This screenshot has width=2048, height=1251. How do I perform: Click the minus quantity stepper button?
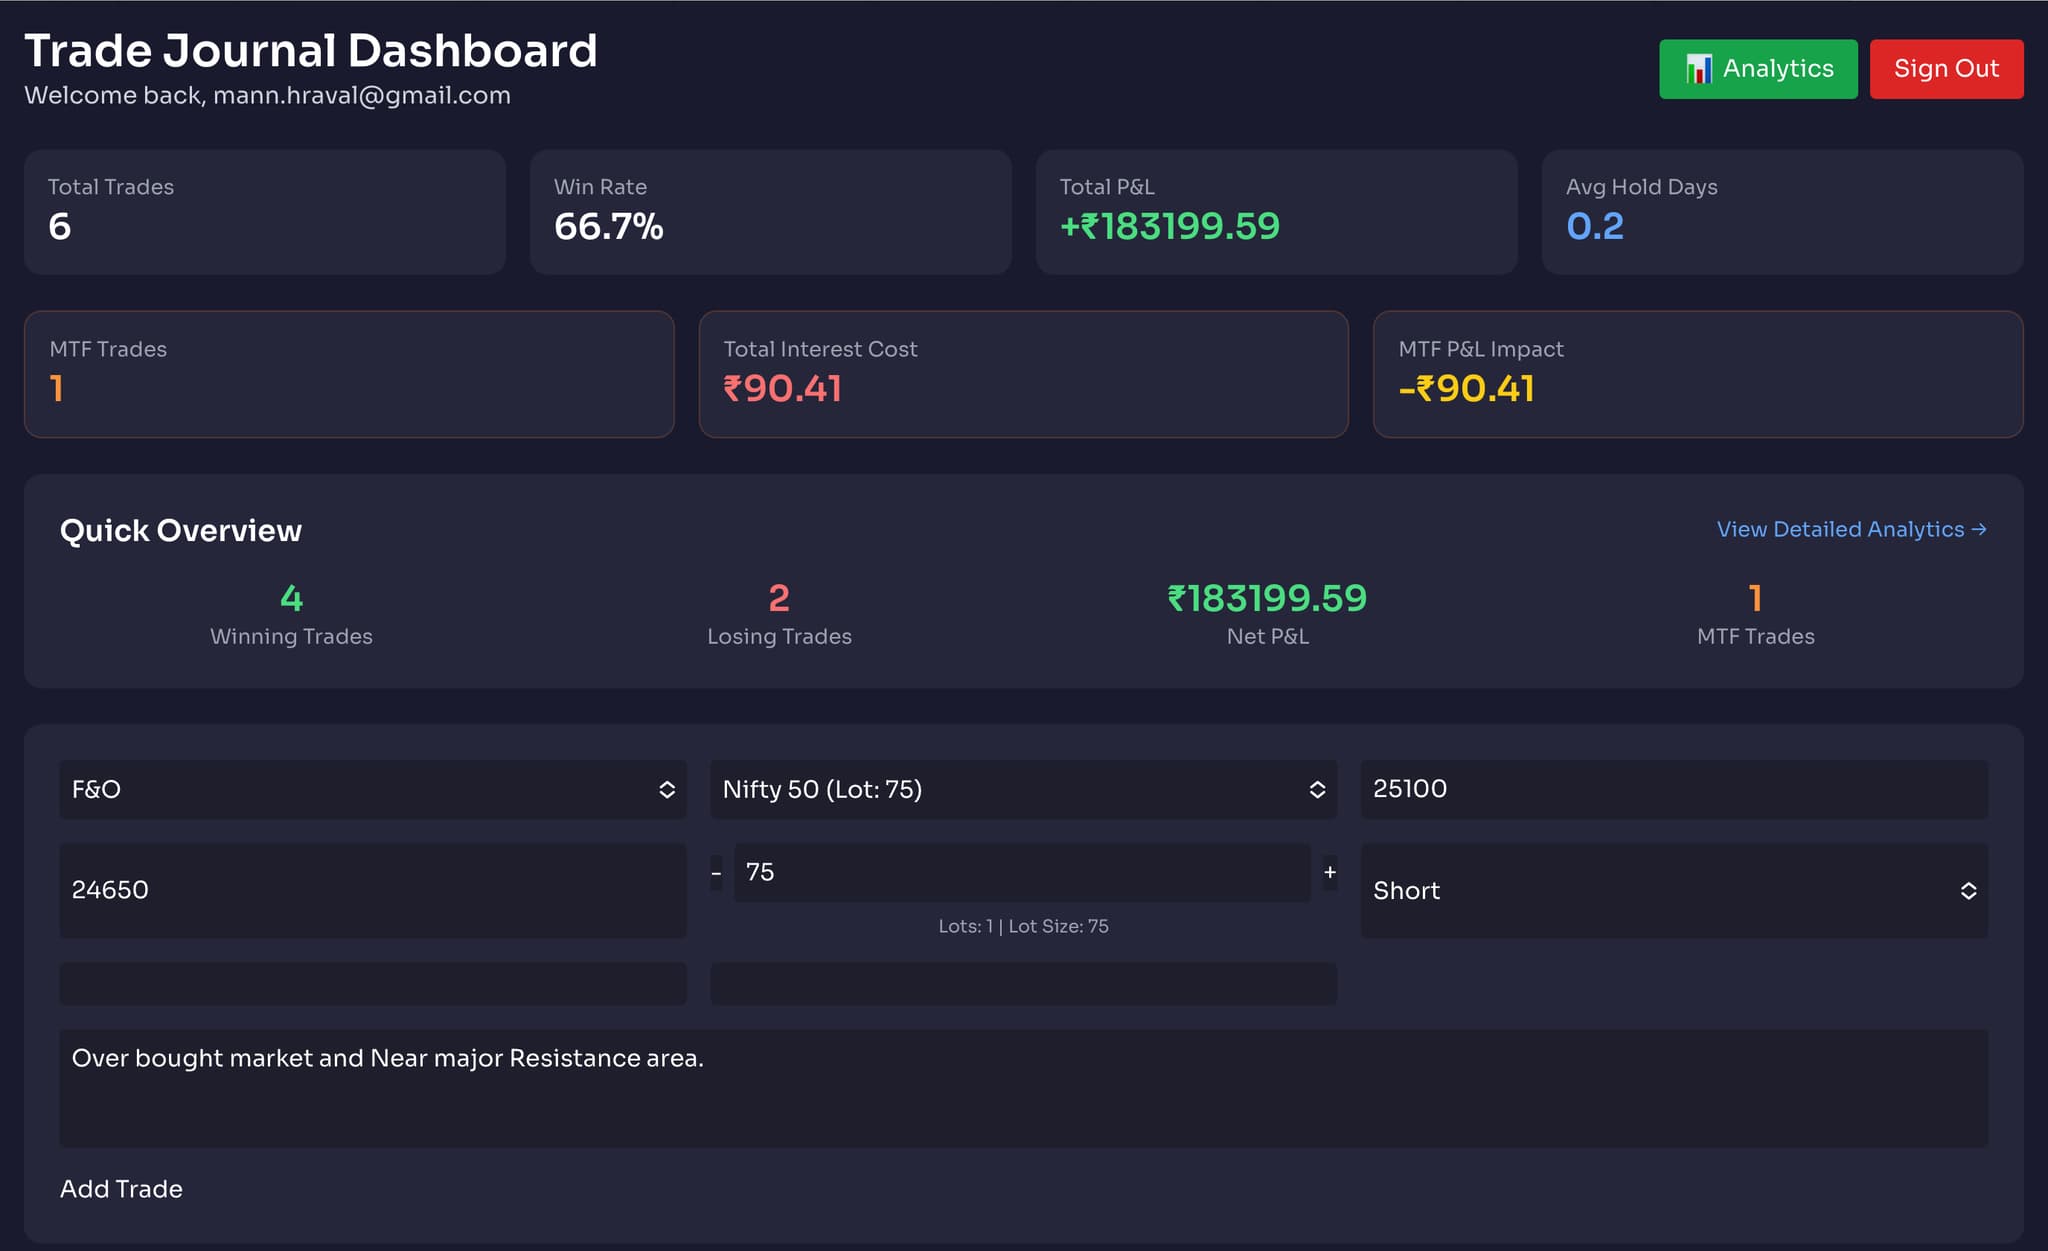(x=716, y=873)
